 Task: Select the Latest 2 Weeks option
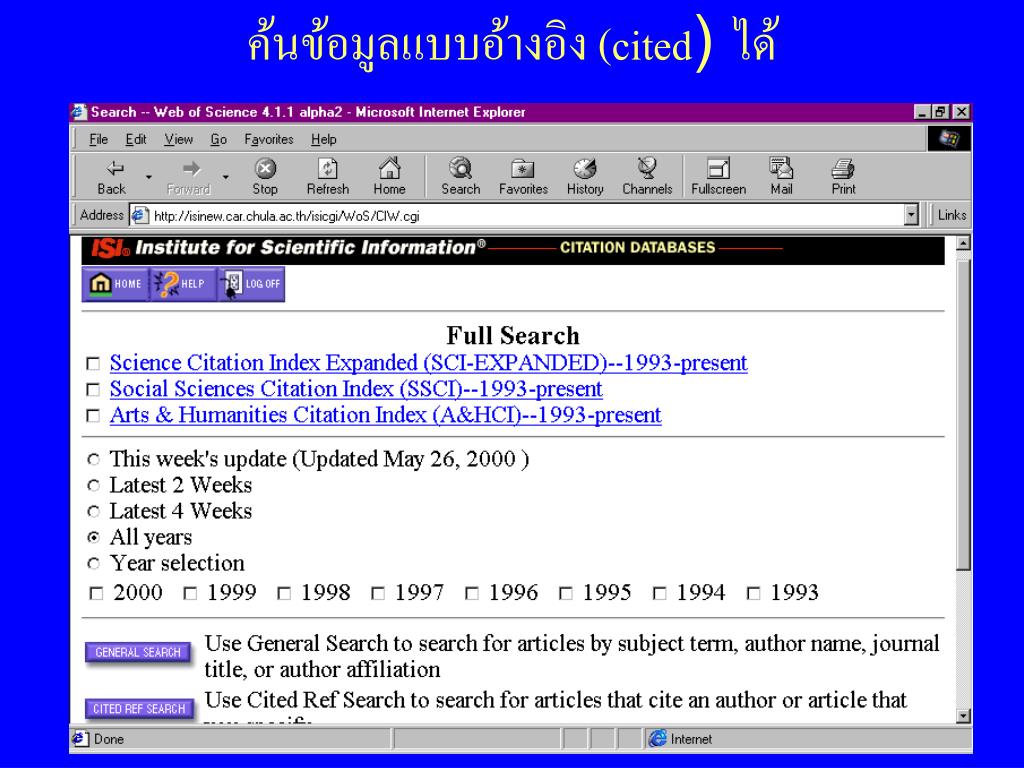pyautogui.click(x=94, y=486)
